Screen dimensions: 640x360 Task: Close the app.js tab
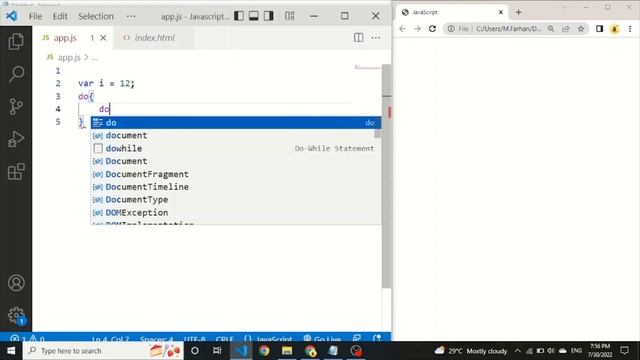tap(103, 38)
